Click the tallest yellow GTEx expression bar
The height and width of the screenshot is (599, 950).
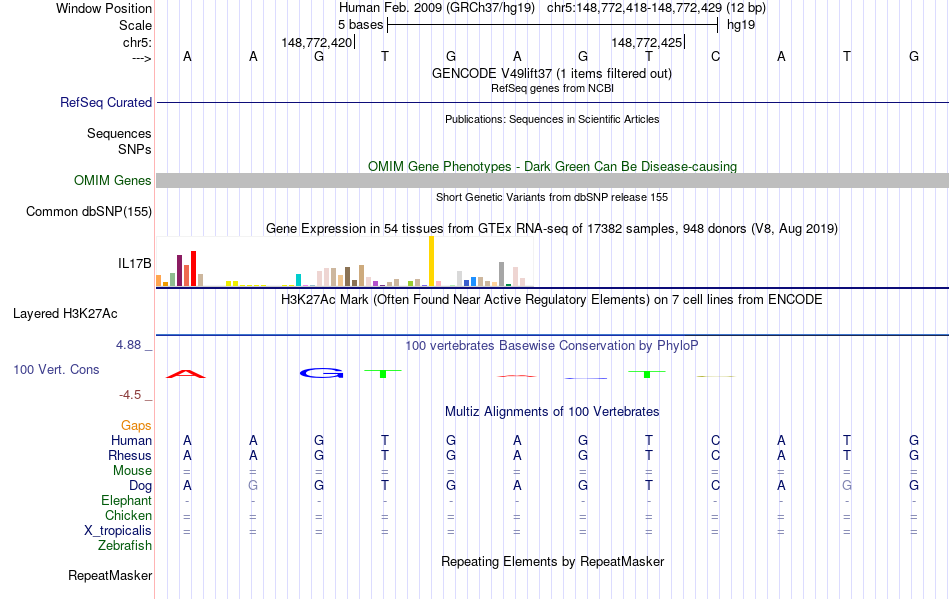pyautogui.click(x=431, y=261)
